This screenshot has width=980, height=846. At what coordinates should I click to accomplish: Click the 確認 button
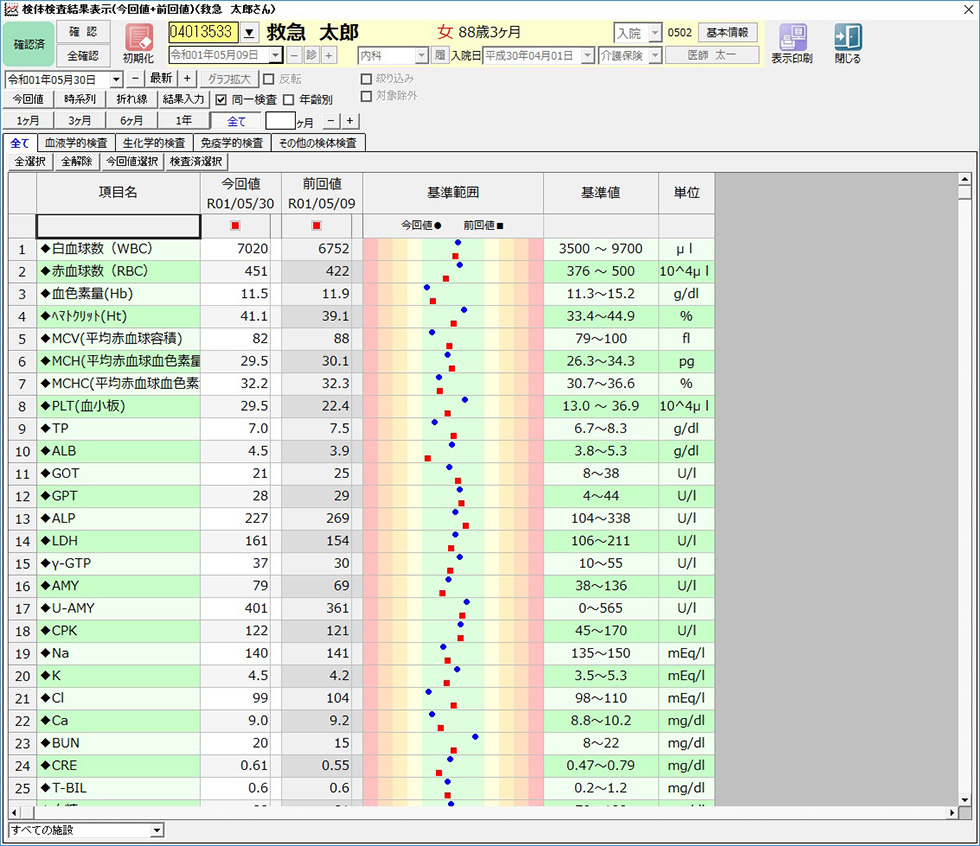click(83, 32)
